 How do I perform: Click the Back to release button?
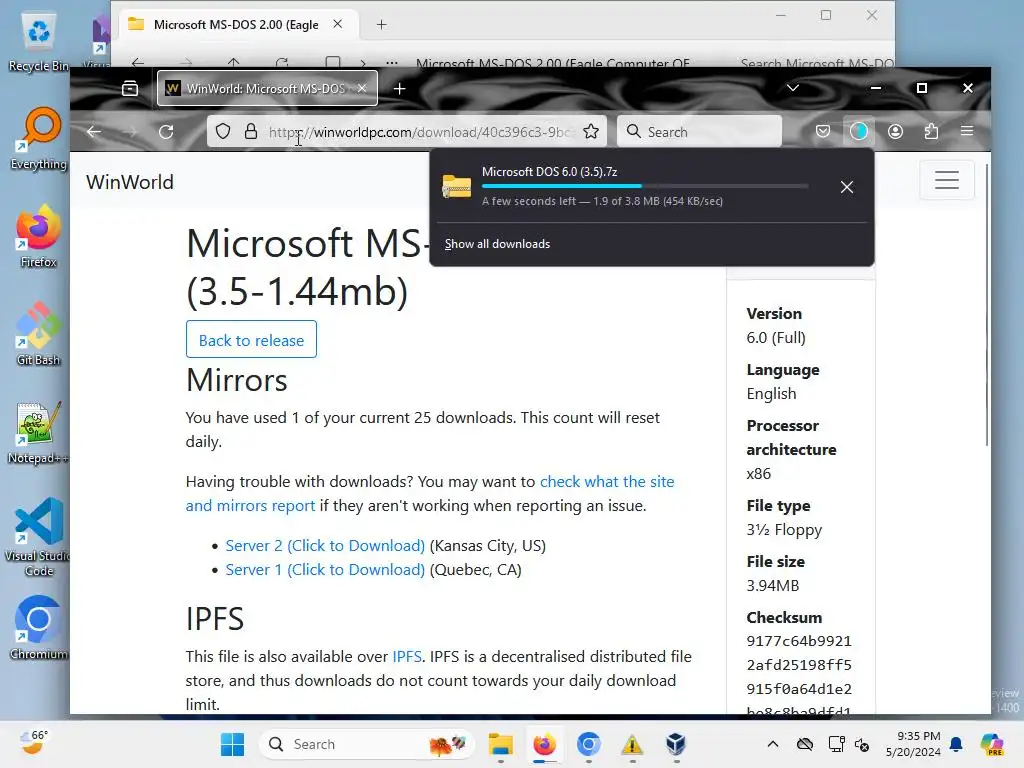(x=251, y=340)
